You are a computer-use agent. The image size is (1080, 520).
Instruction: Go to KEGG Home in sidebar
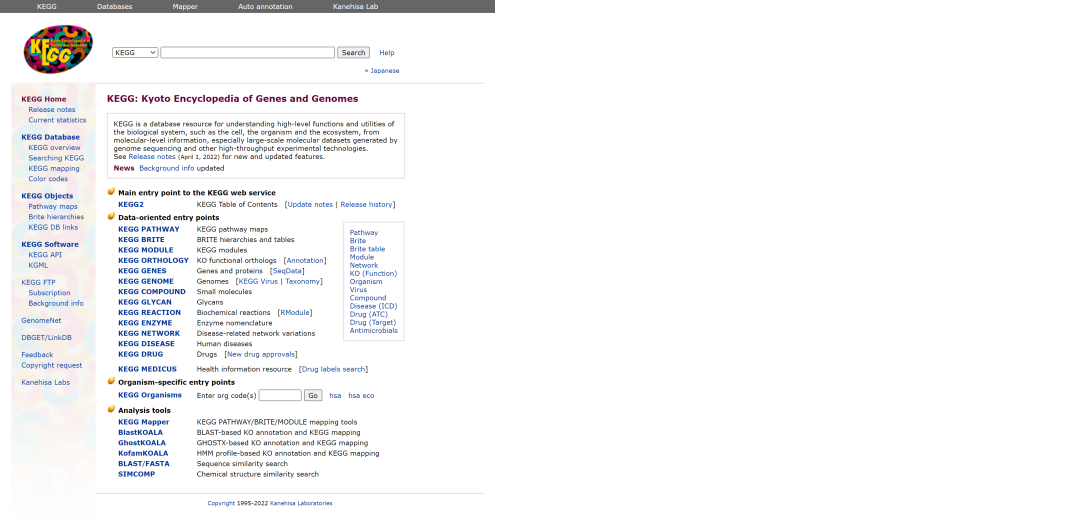click(43, 99)
